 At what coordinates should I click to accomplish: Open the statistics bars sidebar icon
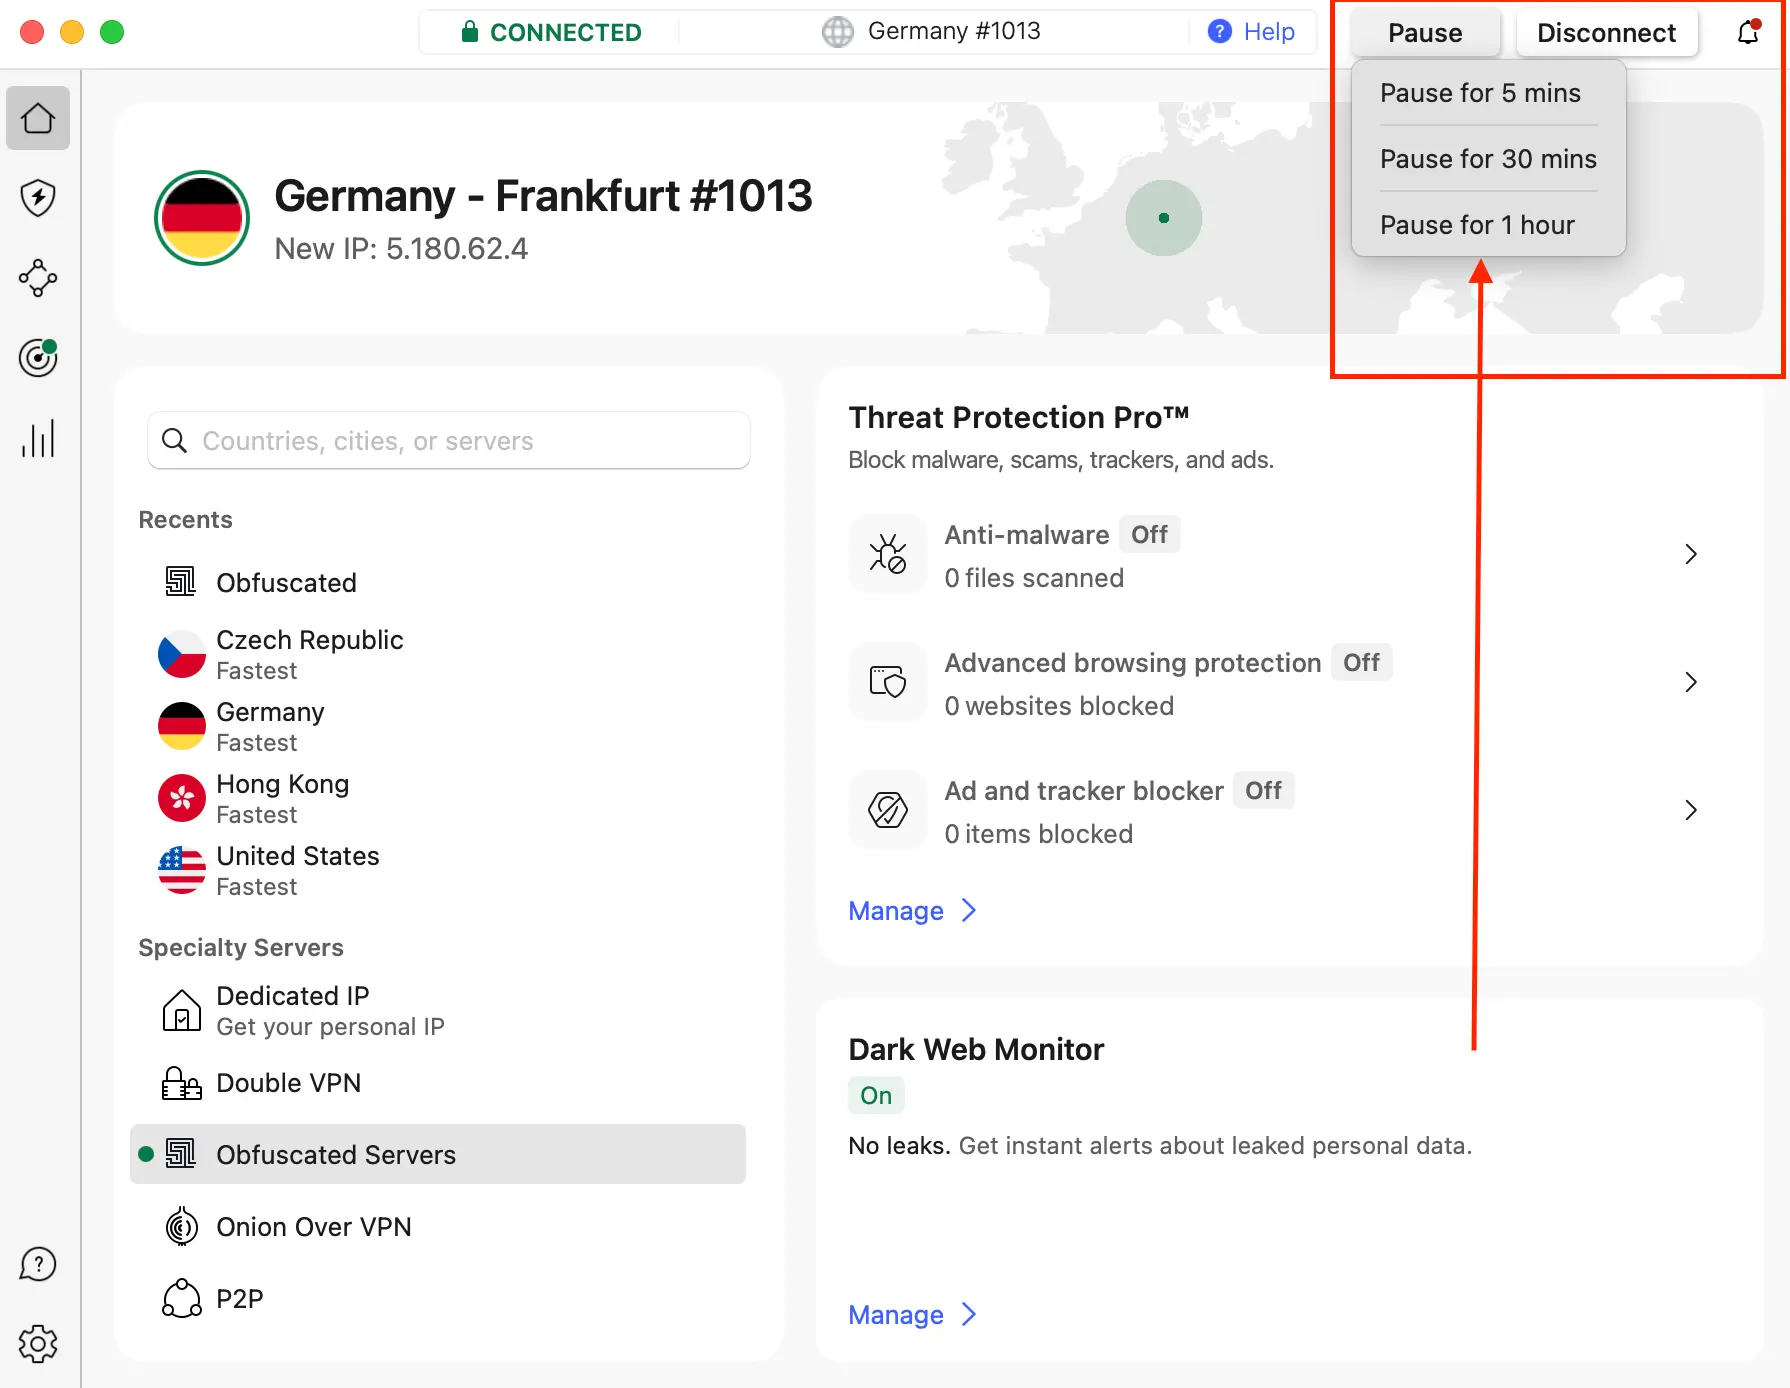tap(38, 438)
